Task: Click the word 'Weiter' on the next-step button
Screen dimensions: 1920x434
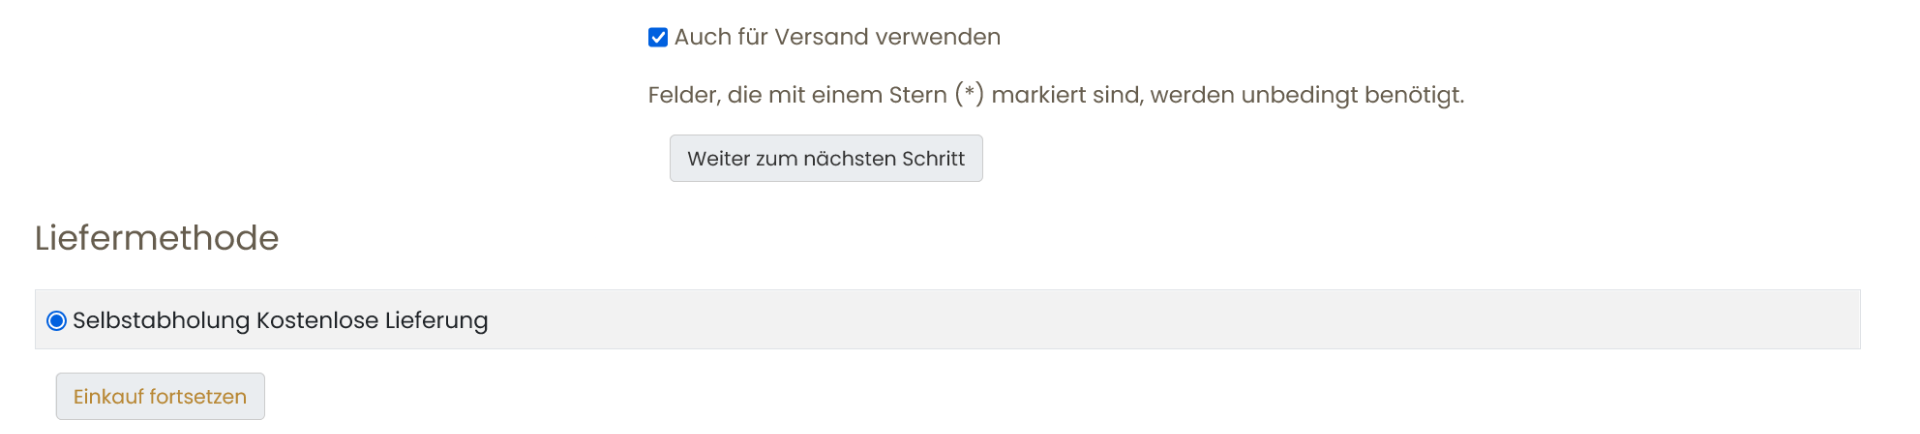Action: 718,159
